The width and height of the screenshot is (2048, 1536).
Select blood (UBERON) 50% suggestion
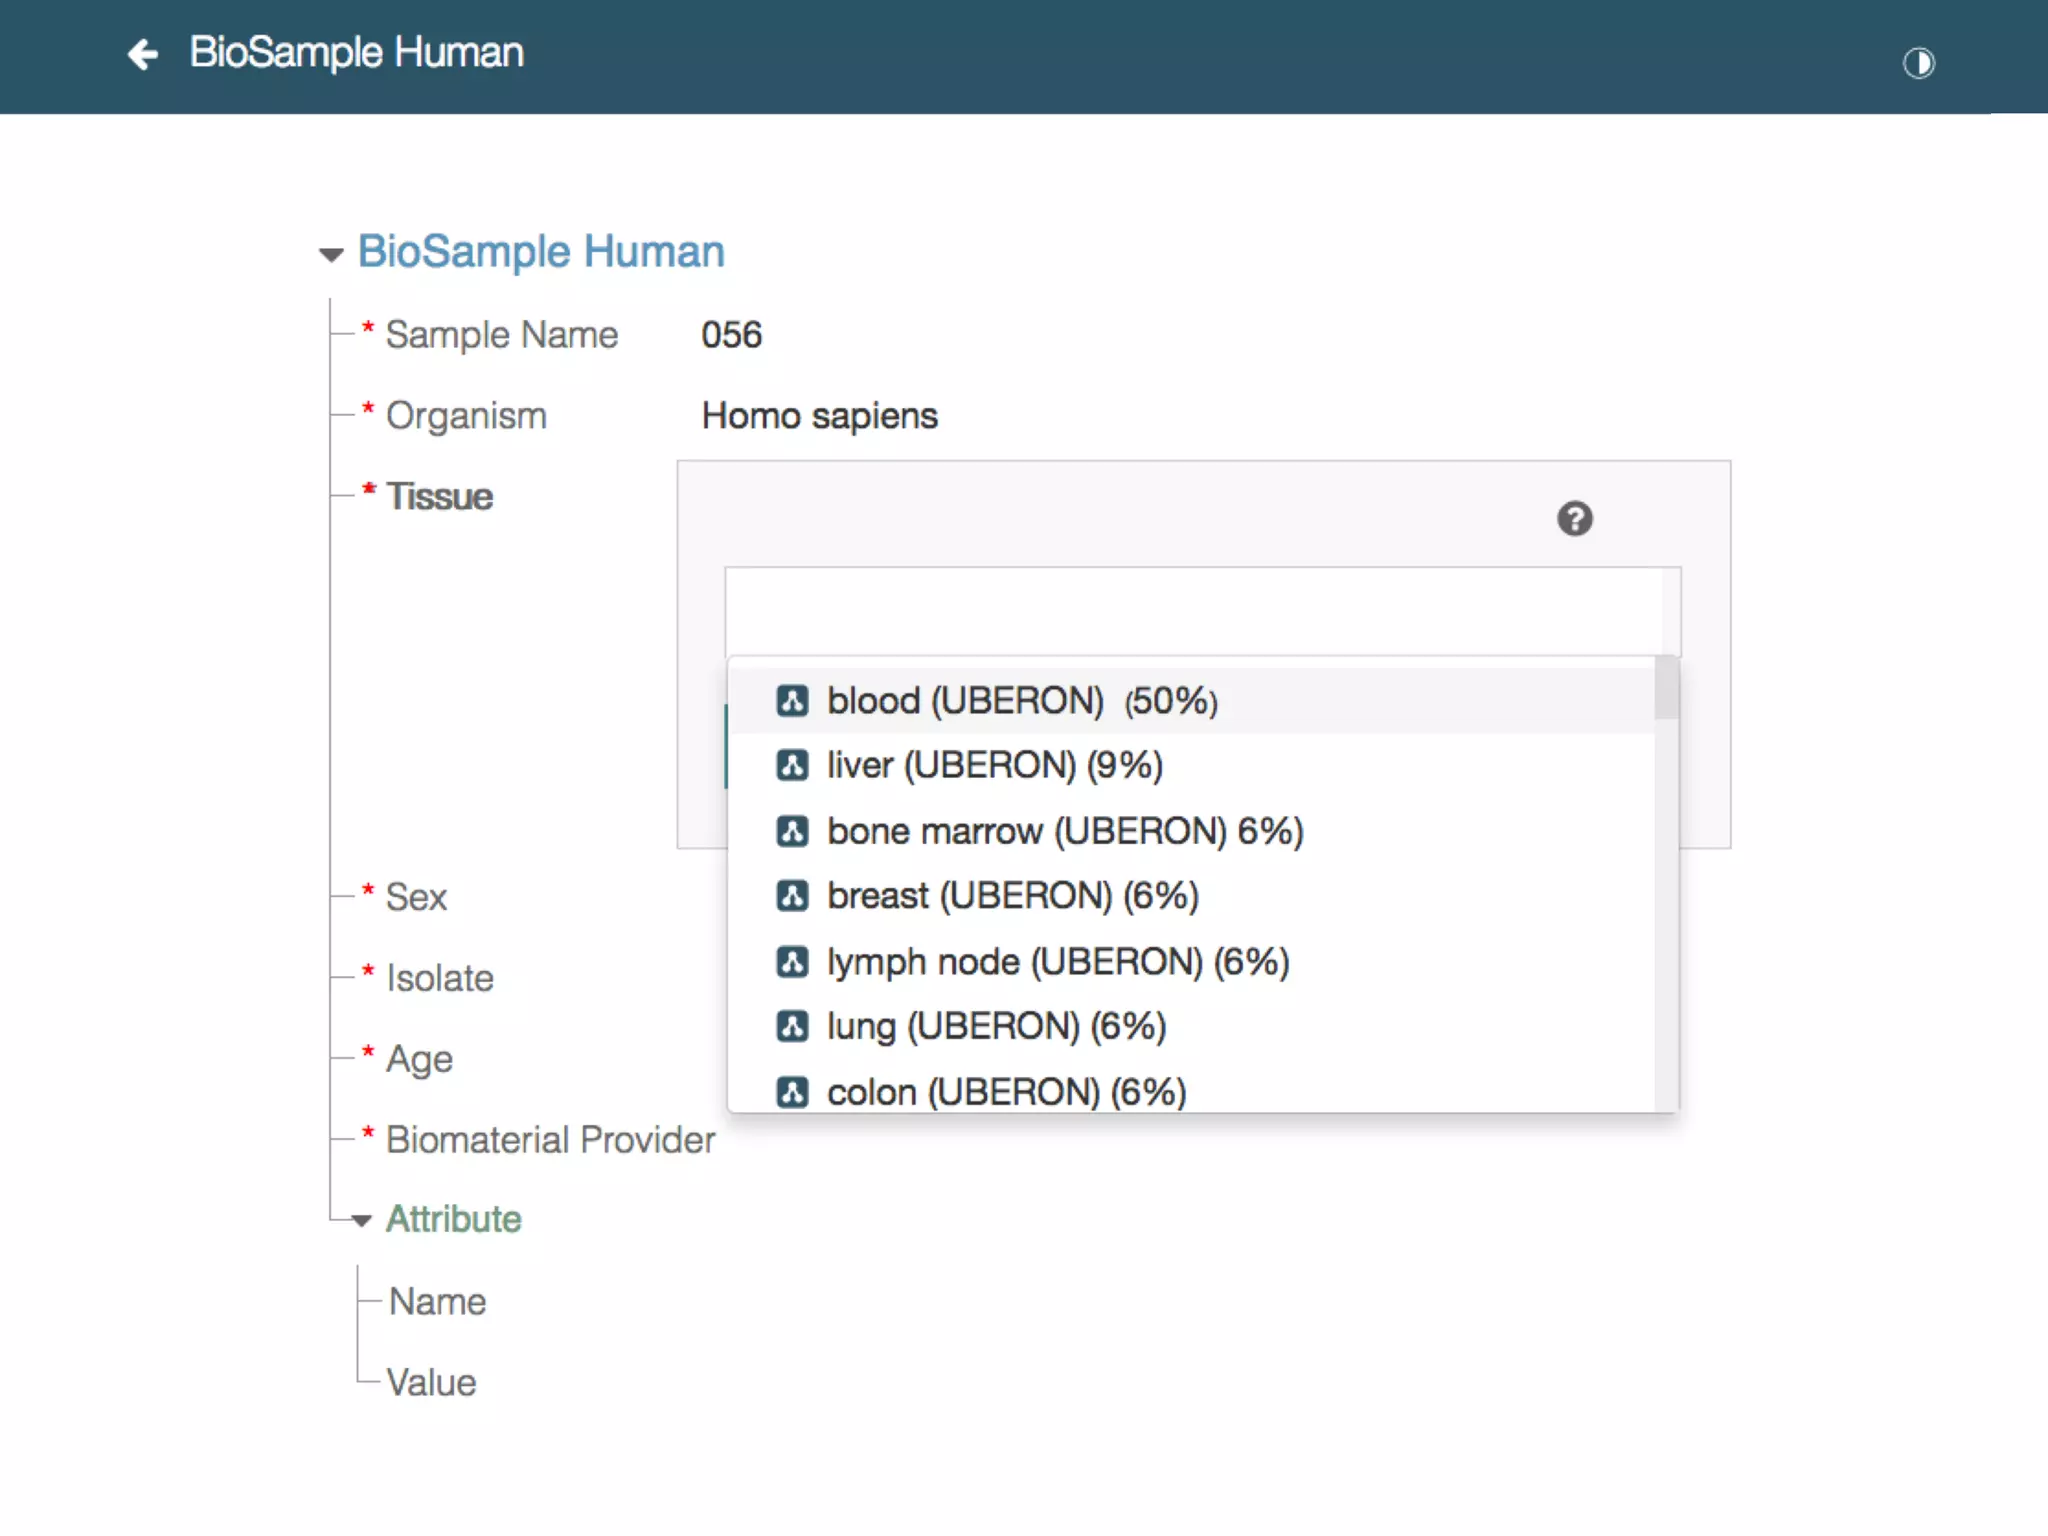point(1021,701)
